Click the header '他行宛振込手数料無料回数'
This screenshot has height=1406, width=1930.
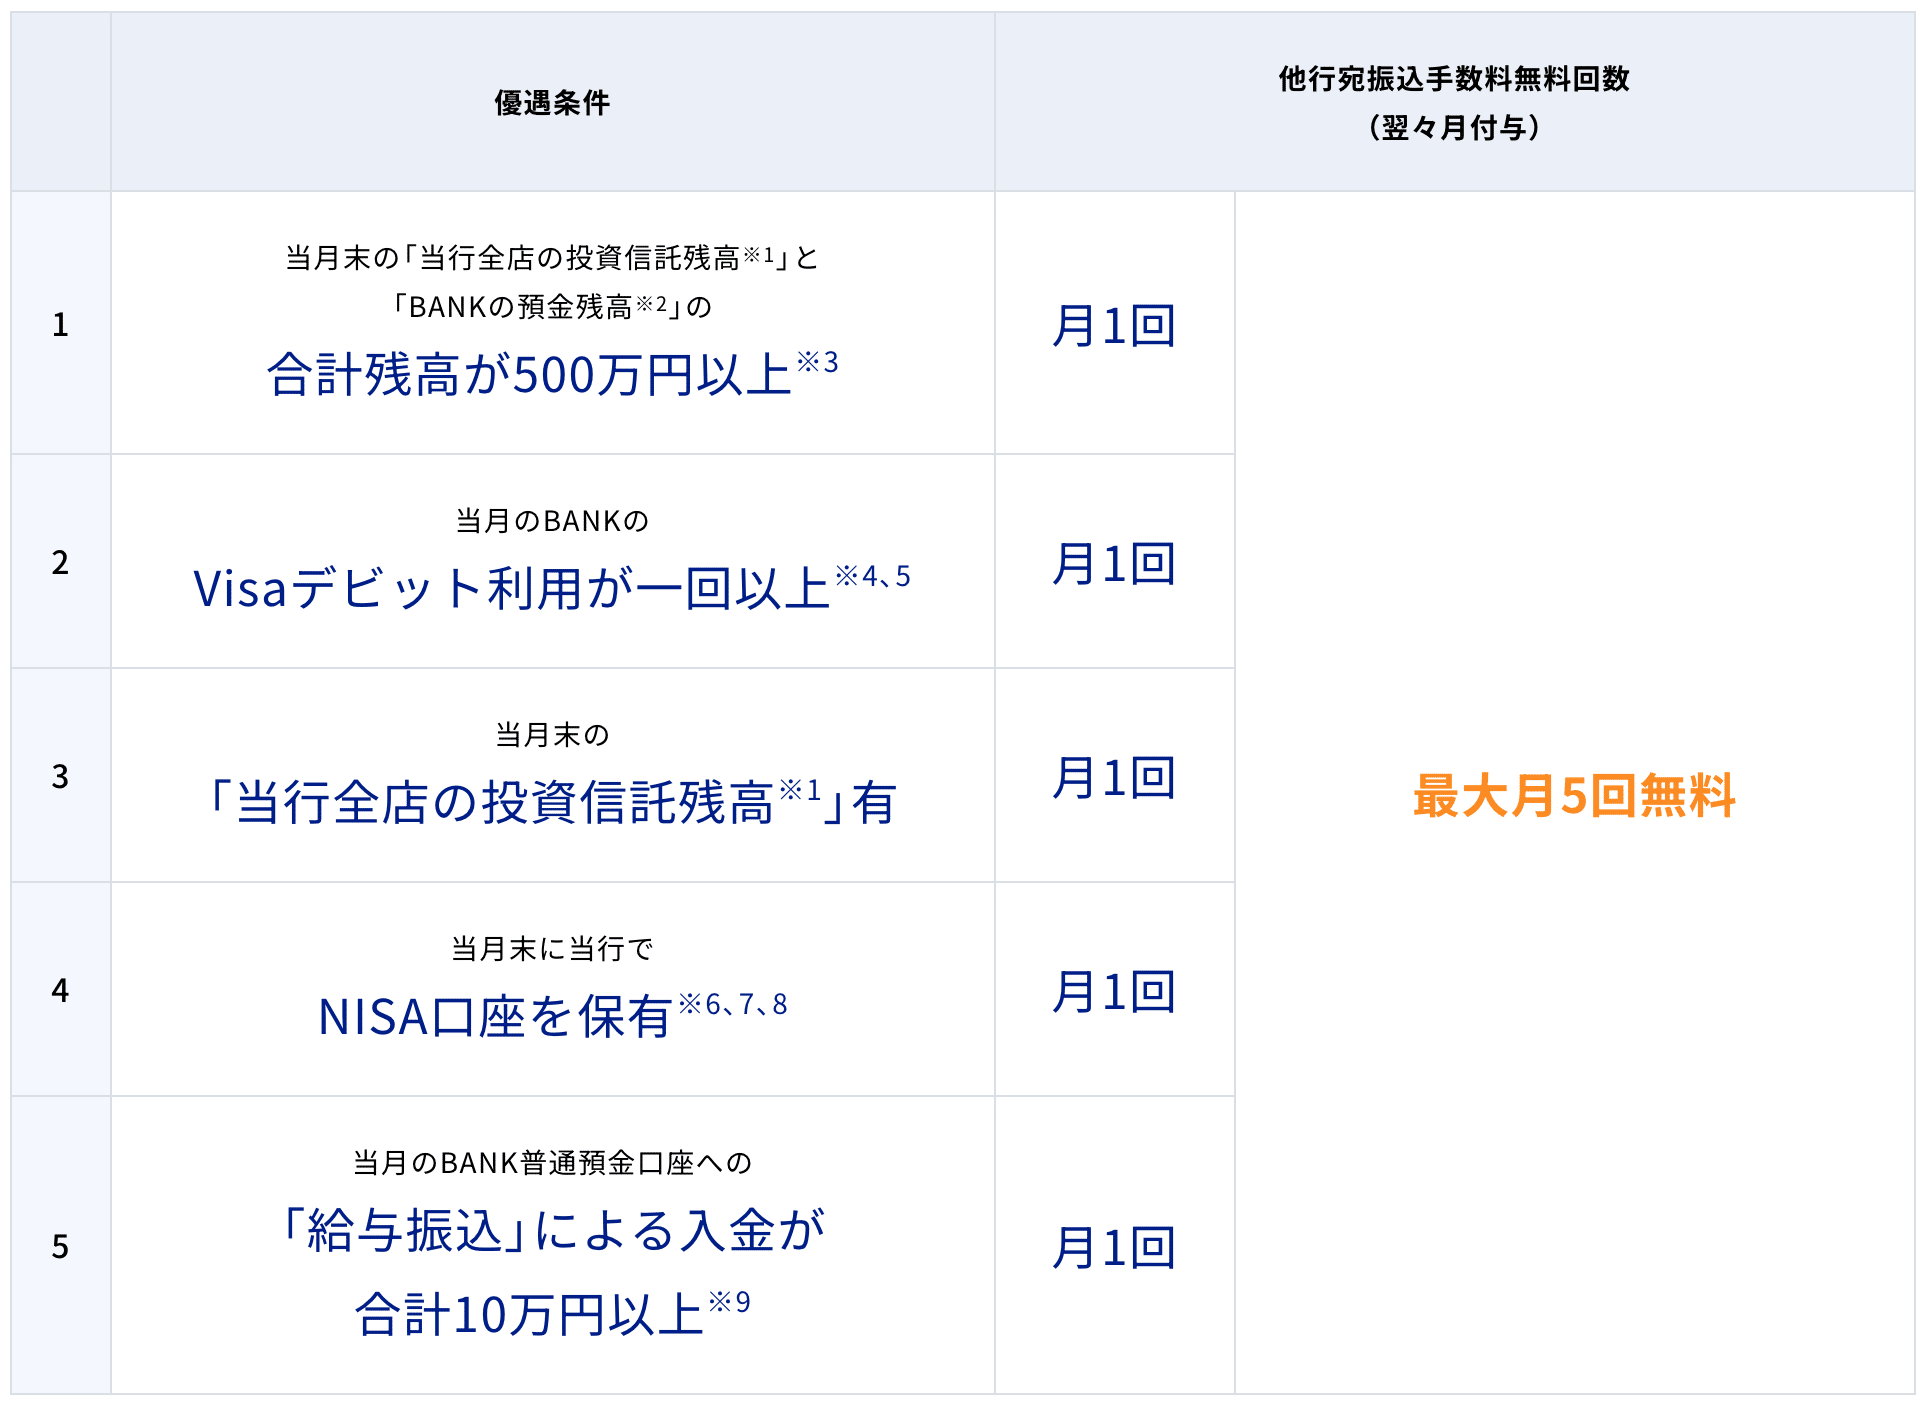pos(1454,79)
